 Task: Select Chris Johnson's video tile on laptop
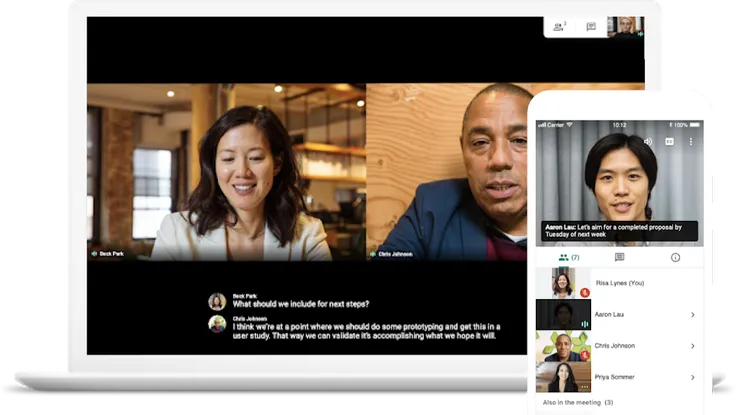pos(446,172)
